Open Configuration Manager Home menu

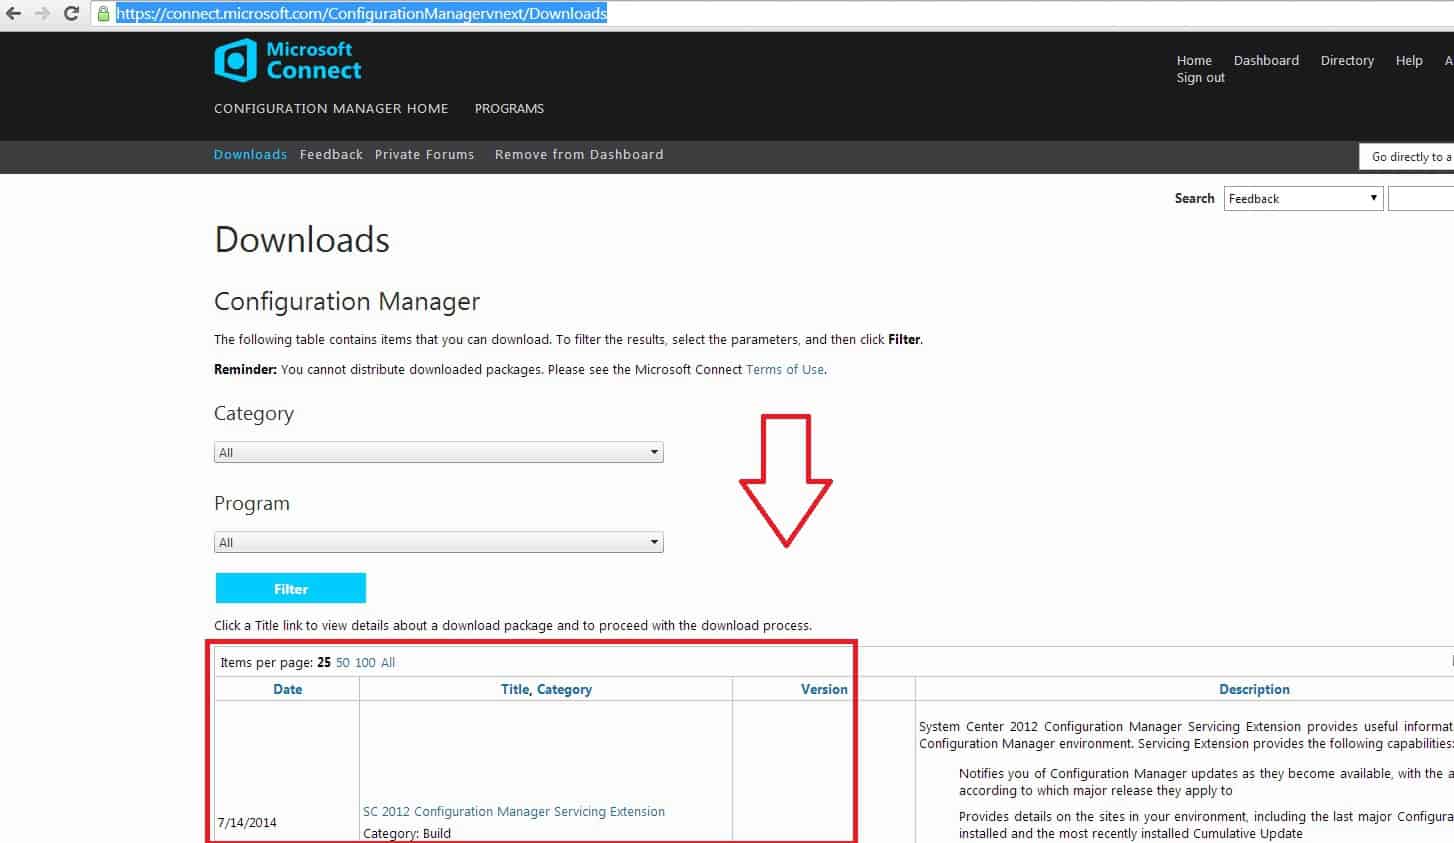(331, 108)
